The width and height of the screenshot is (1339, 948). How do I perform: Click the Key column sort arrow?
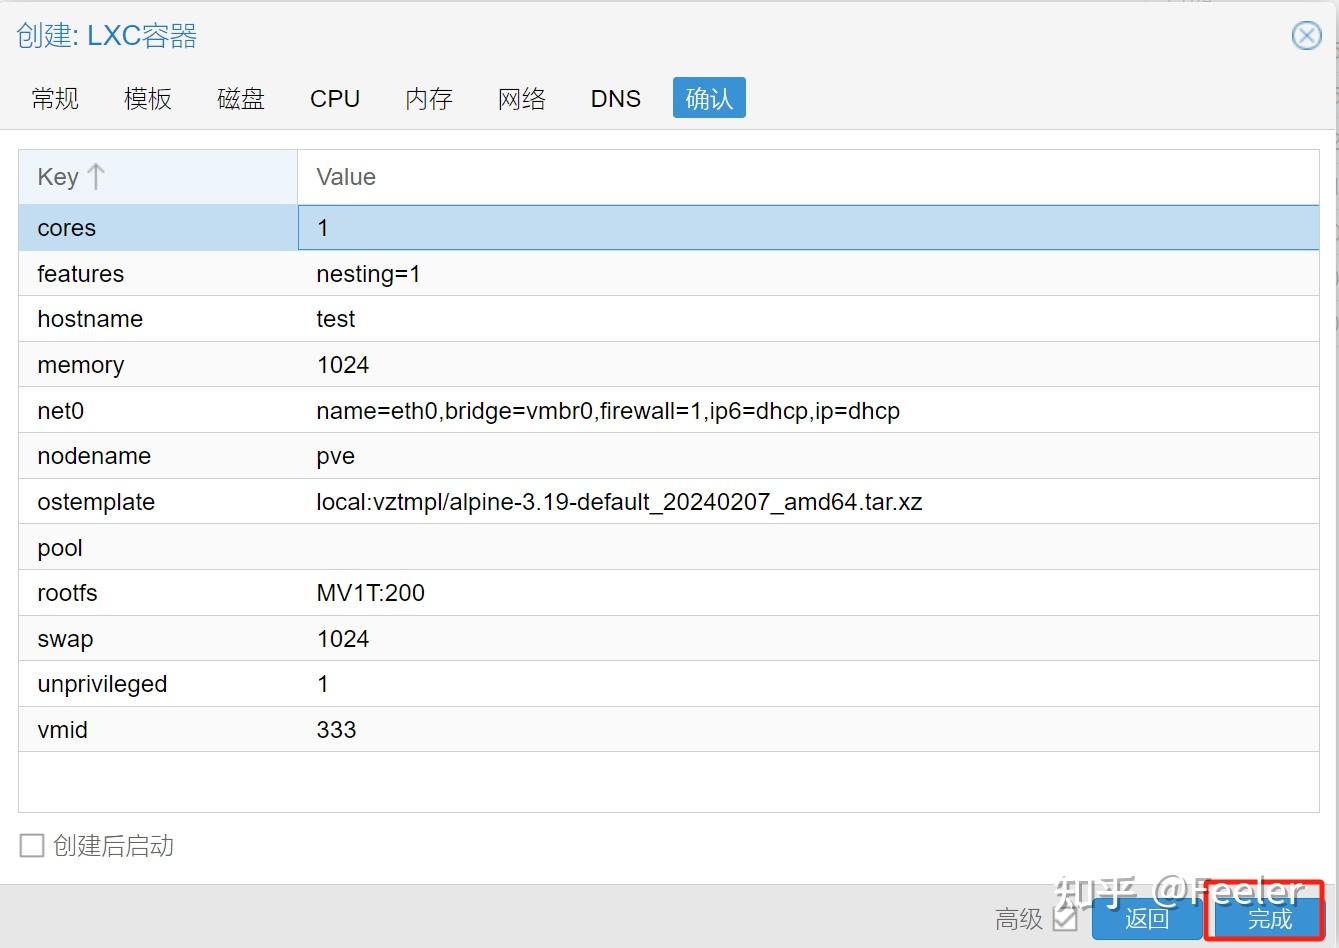(x=95, y=176)
